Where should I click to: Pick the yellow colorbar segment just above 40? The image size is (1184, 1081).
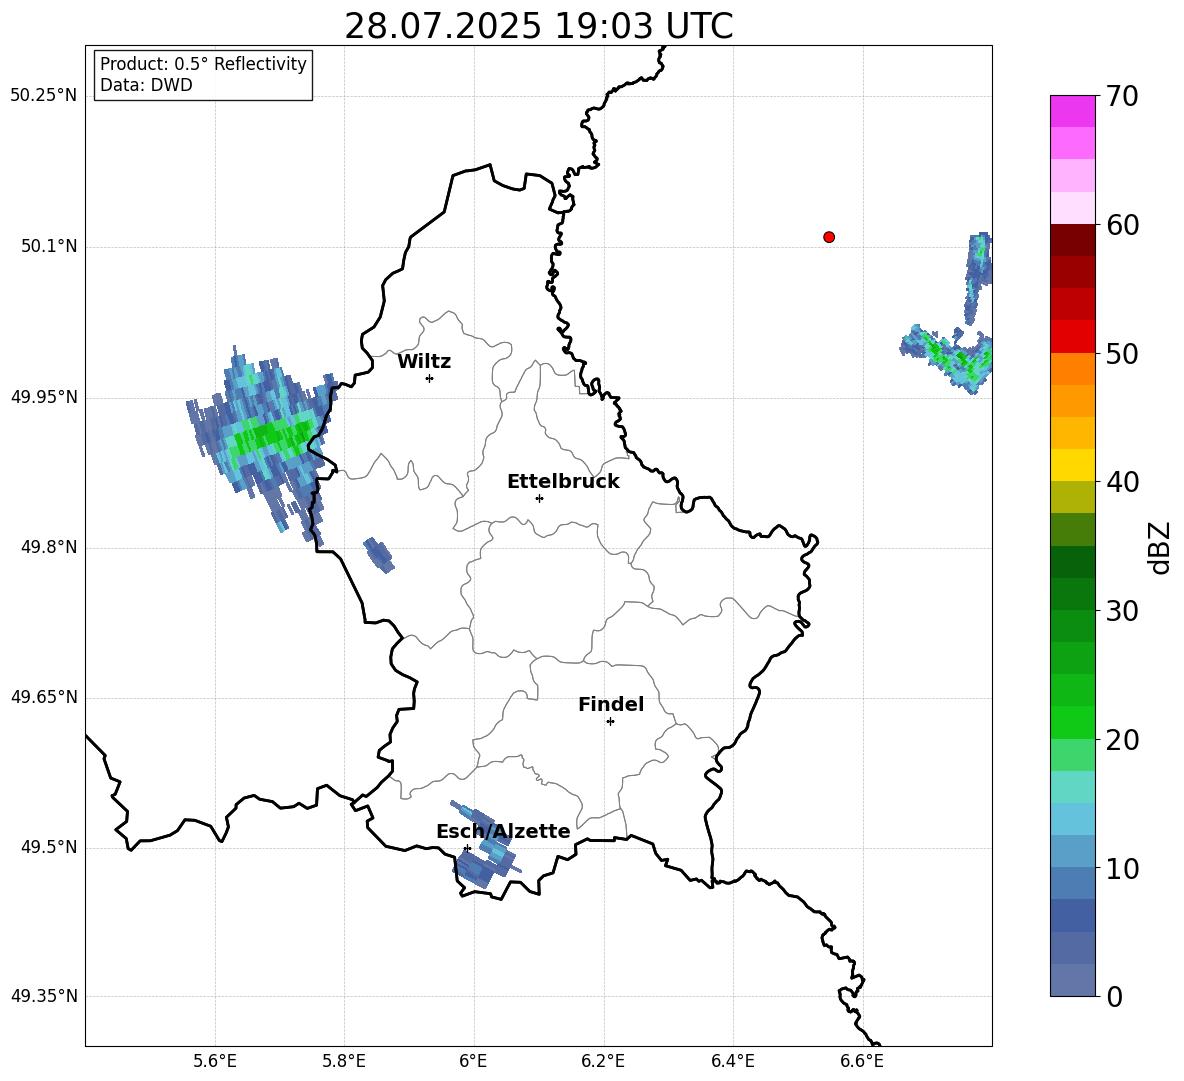[x=1072, y=465]
